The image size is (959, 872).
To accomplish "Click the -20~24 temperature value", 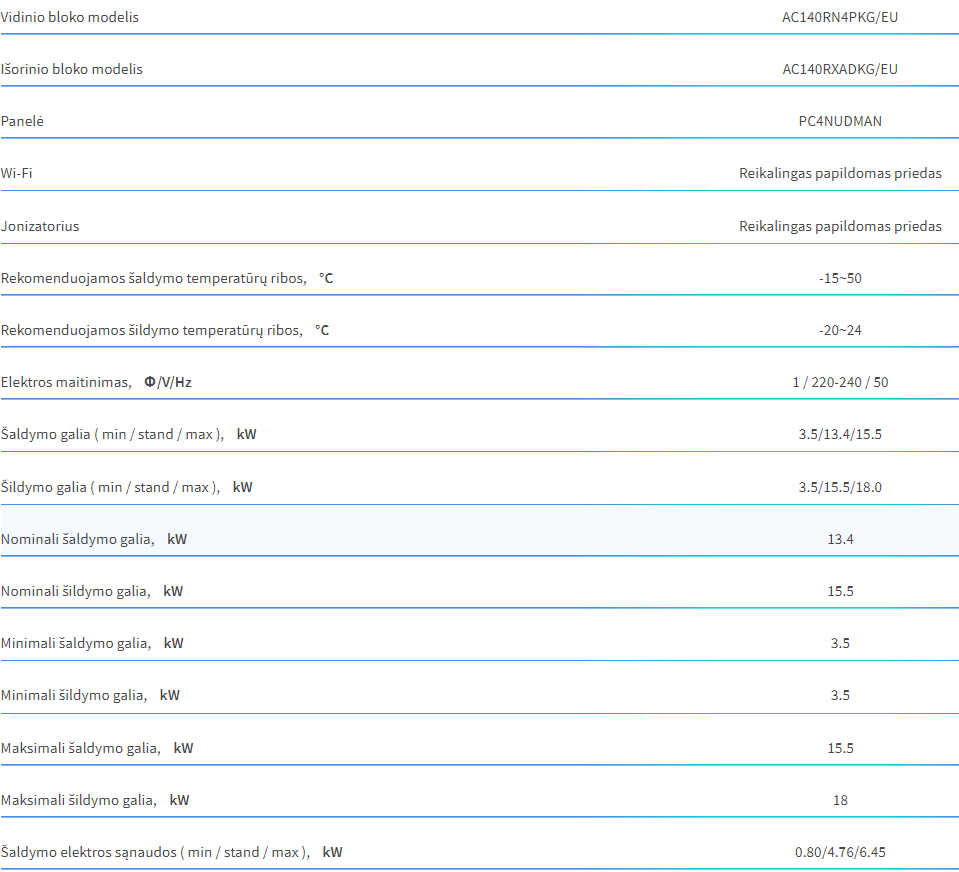I will 840,330.
